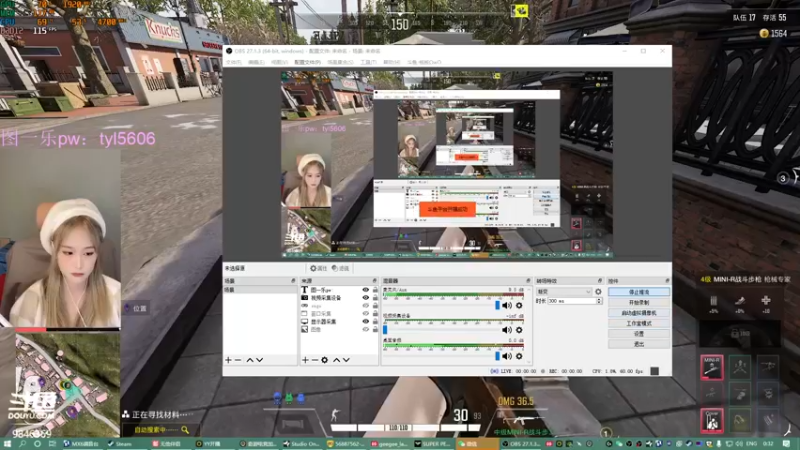Viewport: 800px width, 450px height.
Task: Move the source up with the Sources up arrow
Action: 337,360
